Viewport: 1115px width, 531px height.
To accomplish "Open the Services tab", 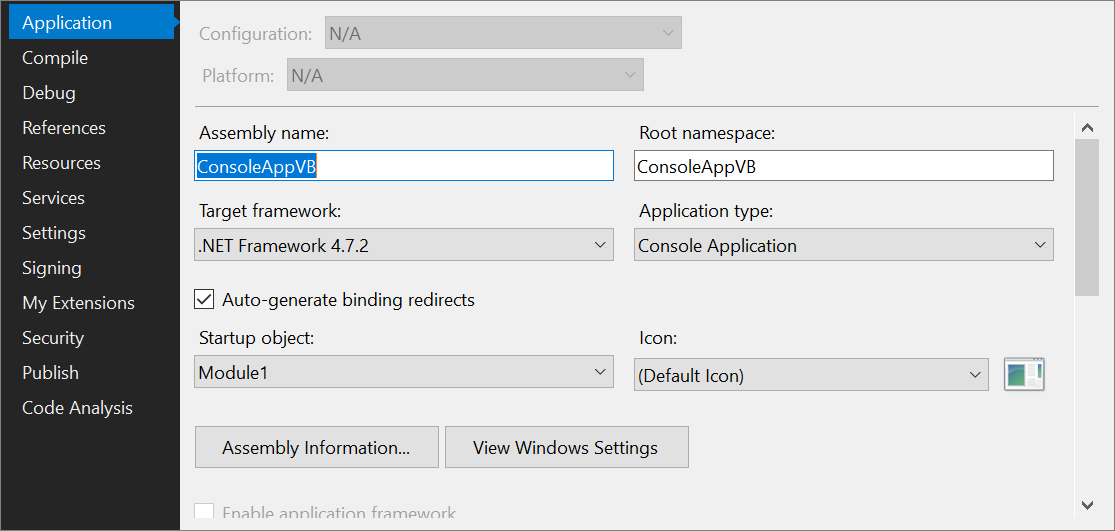I will click(x=53, y=198).
